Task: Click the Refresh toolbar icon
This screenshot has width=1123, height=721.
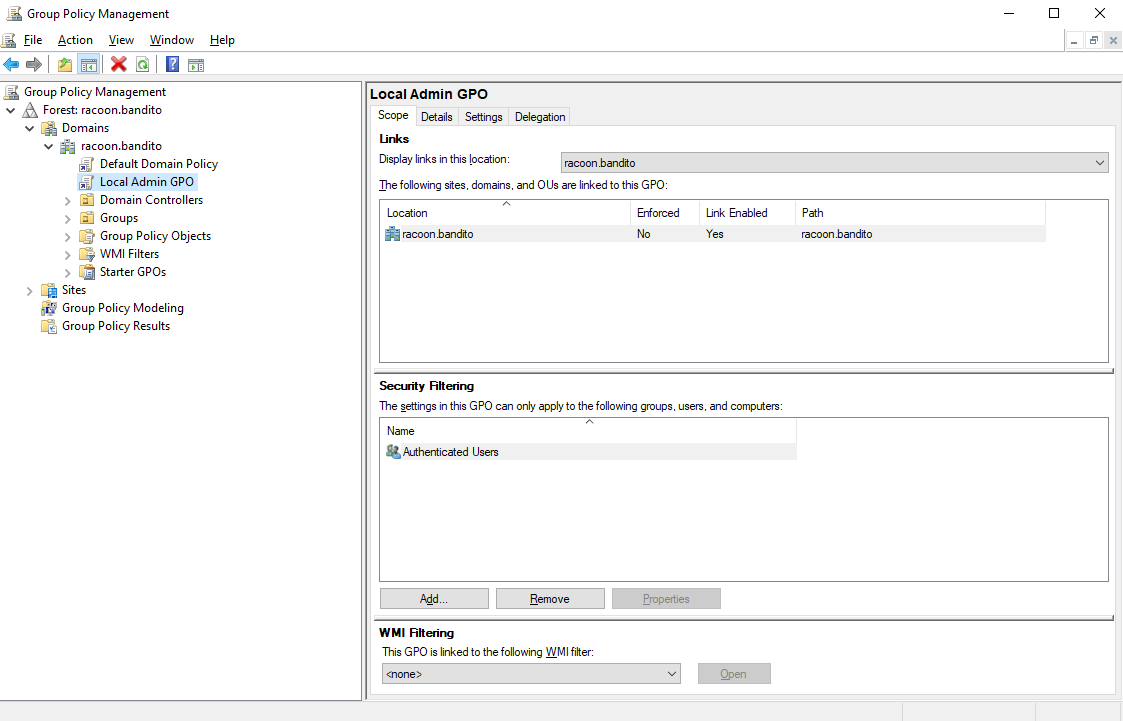Action: tap(141, 64)
